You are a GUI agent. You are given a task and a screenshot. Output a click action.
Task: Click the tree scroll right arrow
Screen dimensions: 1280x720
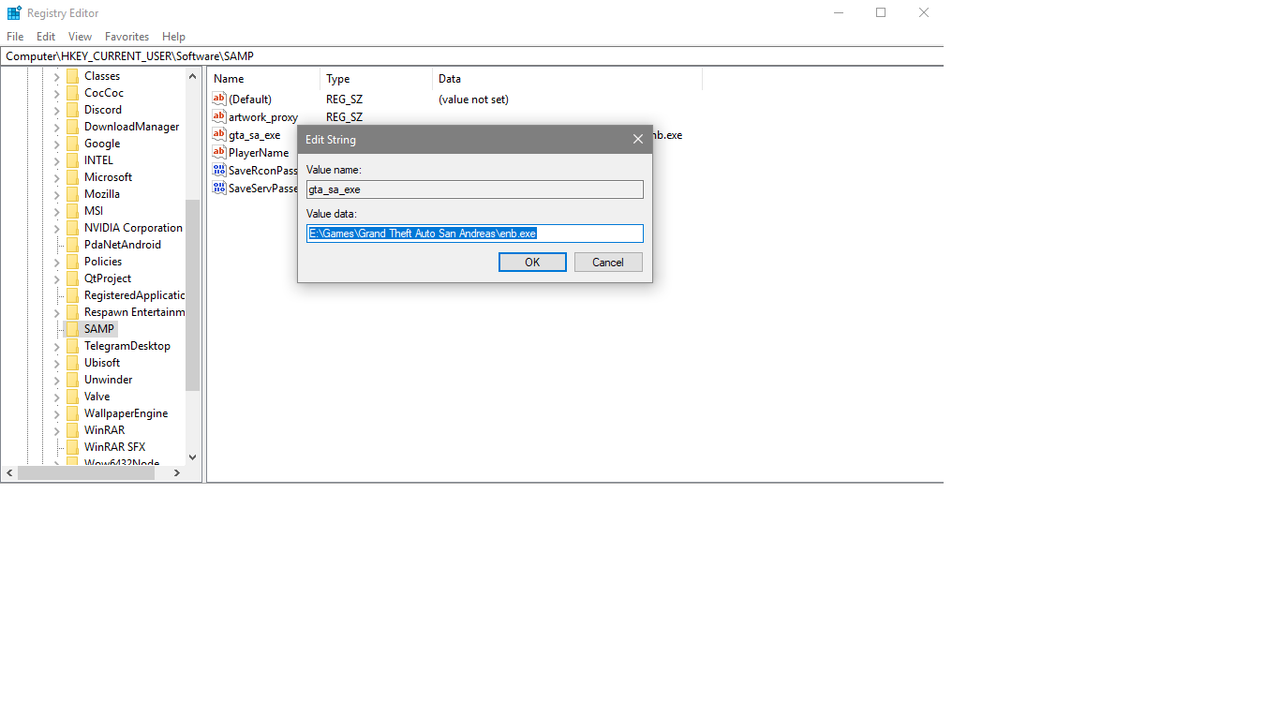(177, 473)
